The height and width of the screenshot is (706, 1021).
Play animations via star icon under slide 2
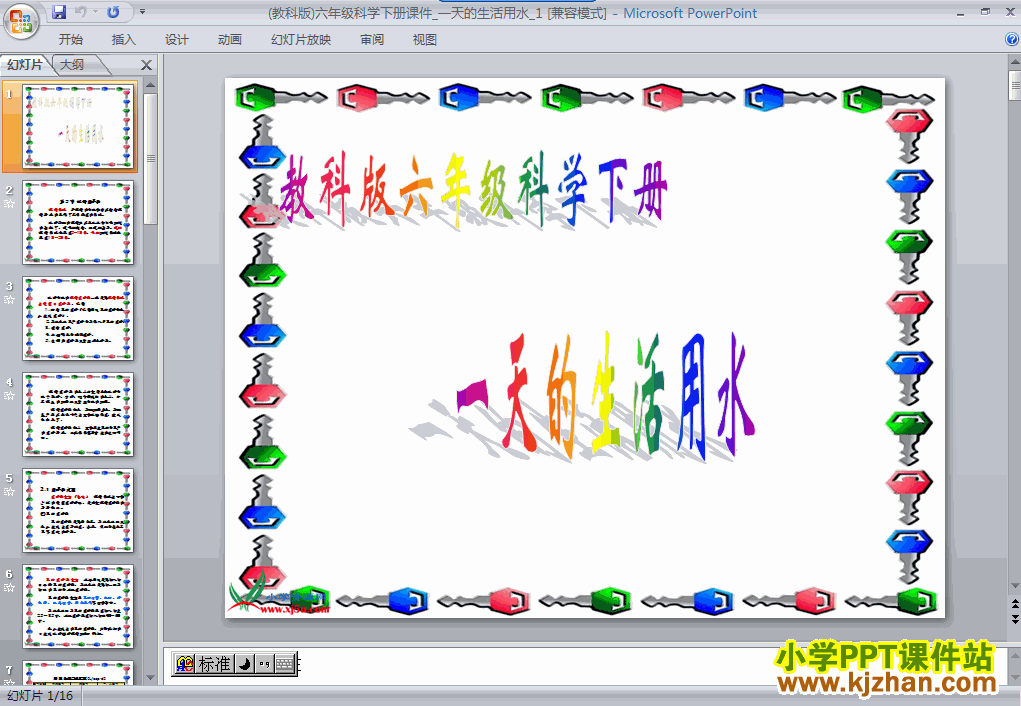coord(9,204)
